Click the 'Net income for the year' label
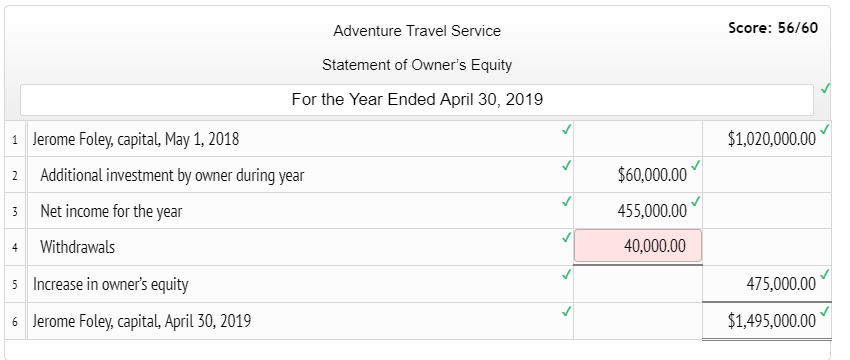The height and width of the screenshot is (360, 850). pos(111,211)
